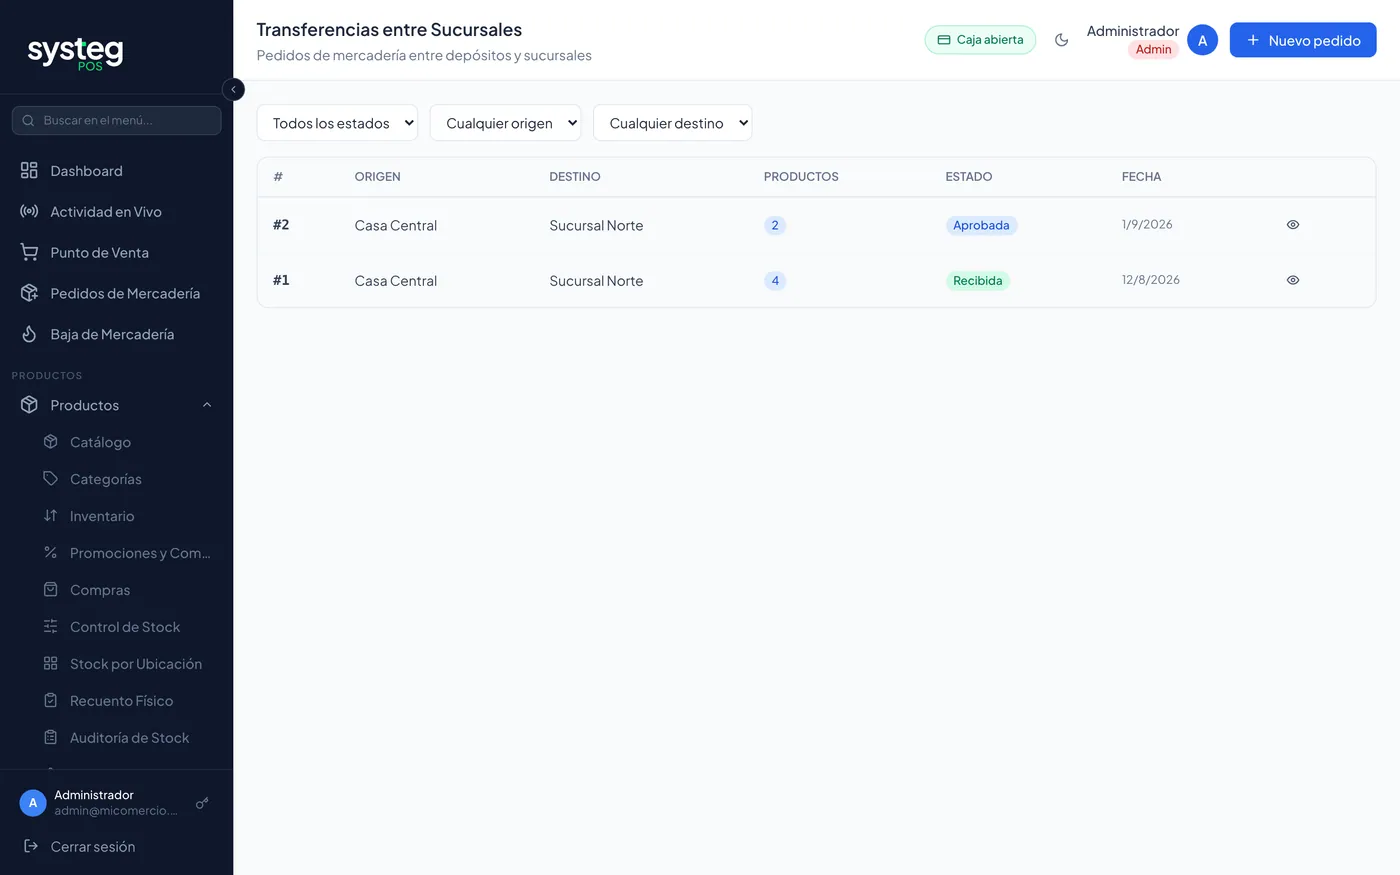Click the Pedidos de Mercadería package icon
1400x875 pixels.
pyautogui.click(x=29, y=294)
